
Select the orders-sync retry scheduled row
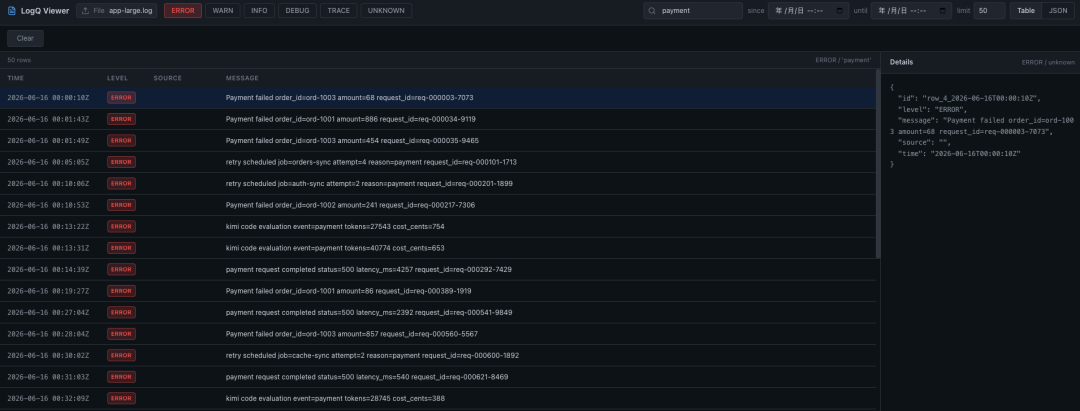[438, 162]
